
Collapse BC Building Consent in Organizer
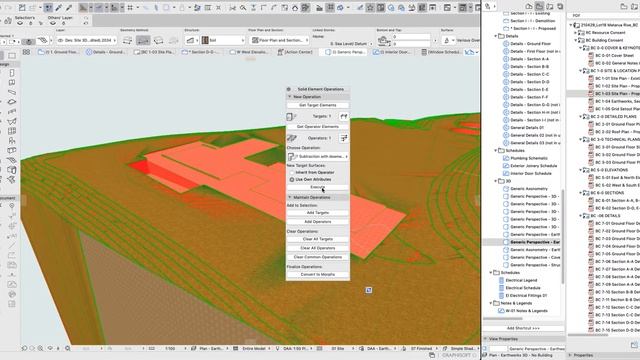click(576, 40)
